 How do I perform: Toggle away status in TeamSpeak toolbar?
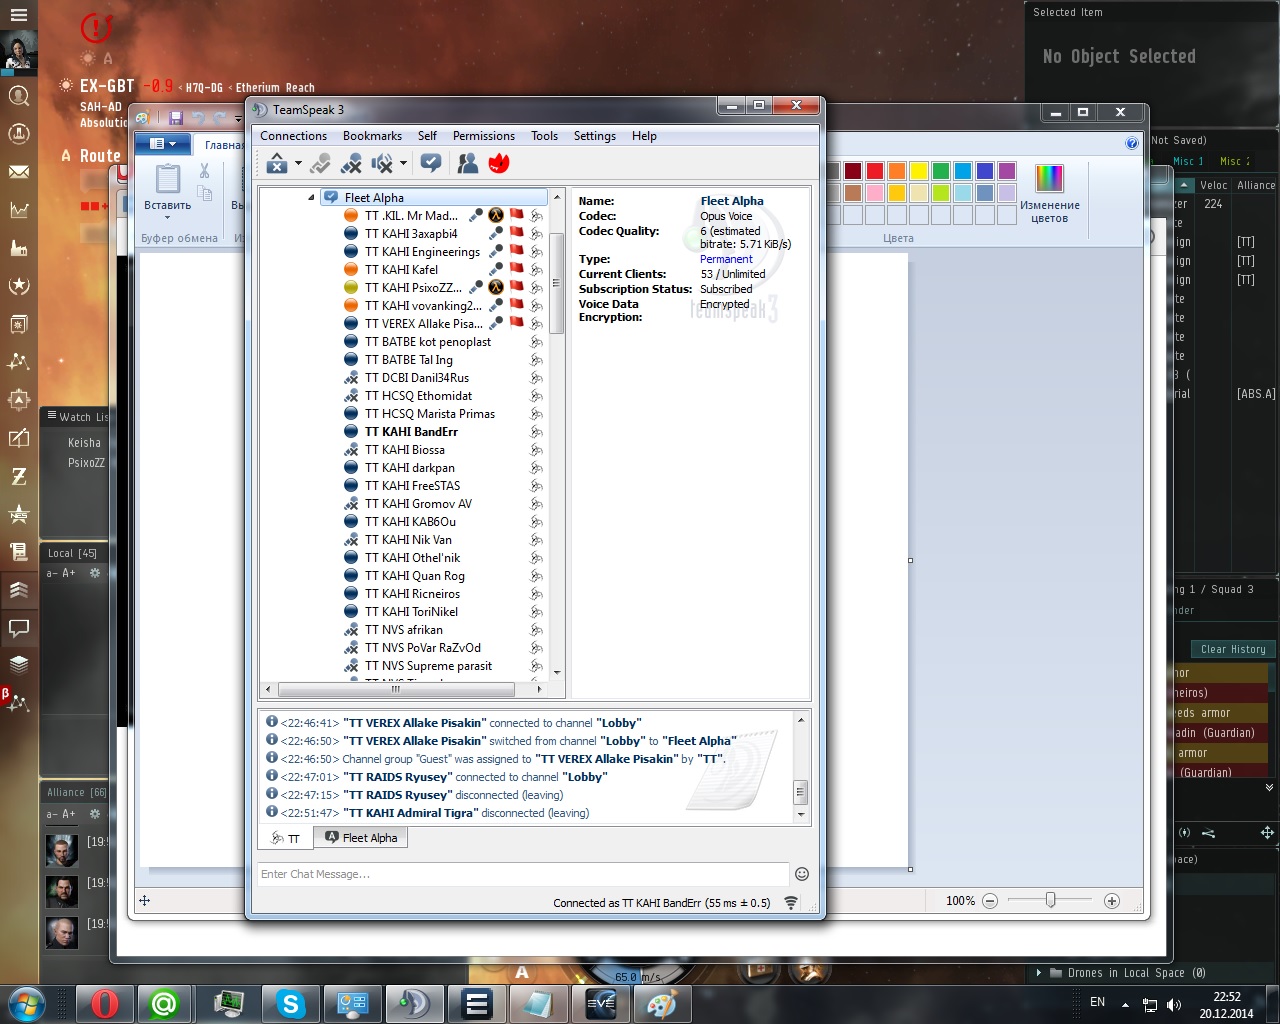[x=278, y=164]
